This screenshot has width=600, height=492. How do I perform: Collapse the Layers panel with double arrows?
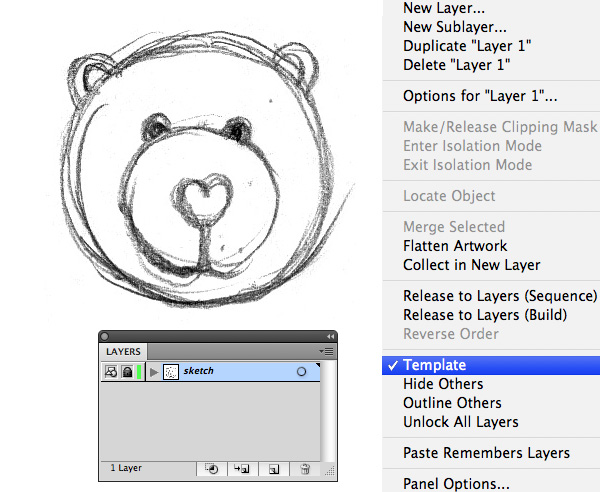pos(330,336)
